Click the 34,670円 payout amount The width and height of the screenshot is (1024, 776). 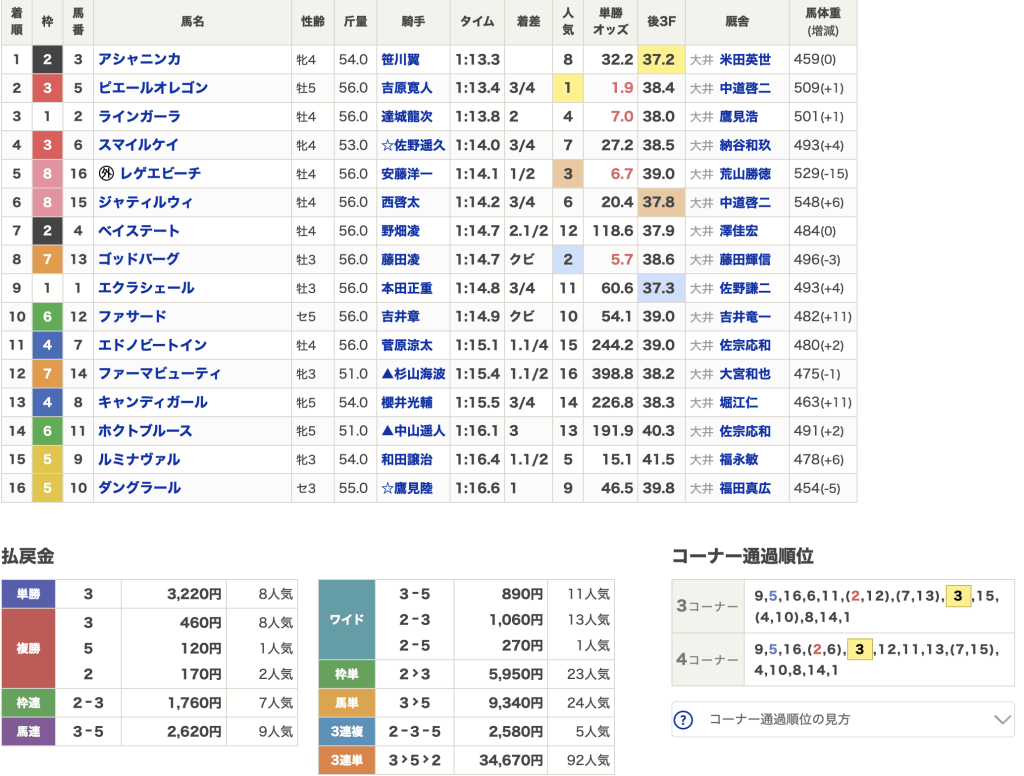click(x=511, y=760)
